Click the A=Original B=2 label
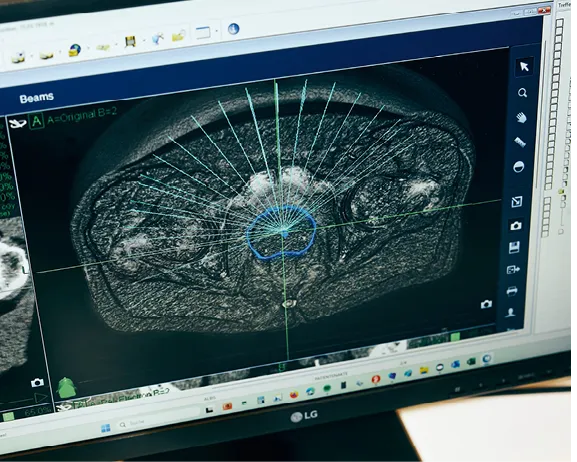577x462 pixels. [x=82, y=116]
